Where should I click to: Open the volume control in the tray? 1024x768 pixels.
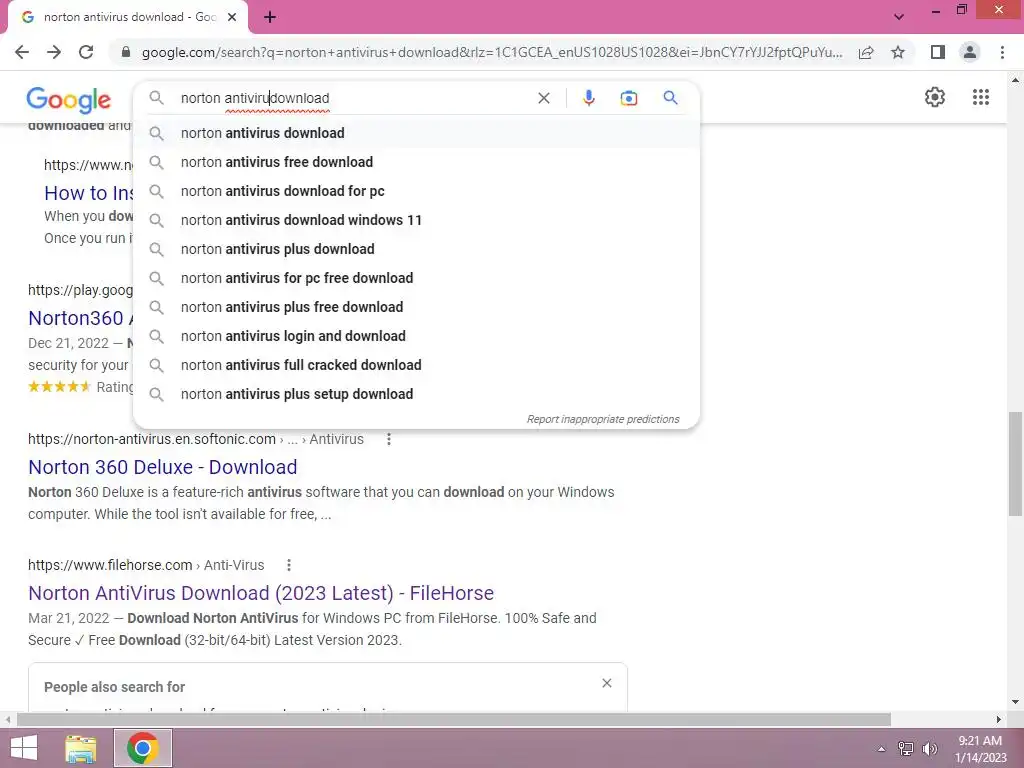coord(930,749)
